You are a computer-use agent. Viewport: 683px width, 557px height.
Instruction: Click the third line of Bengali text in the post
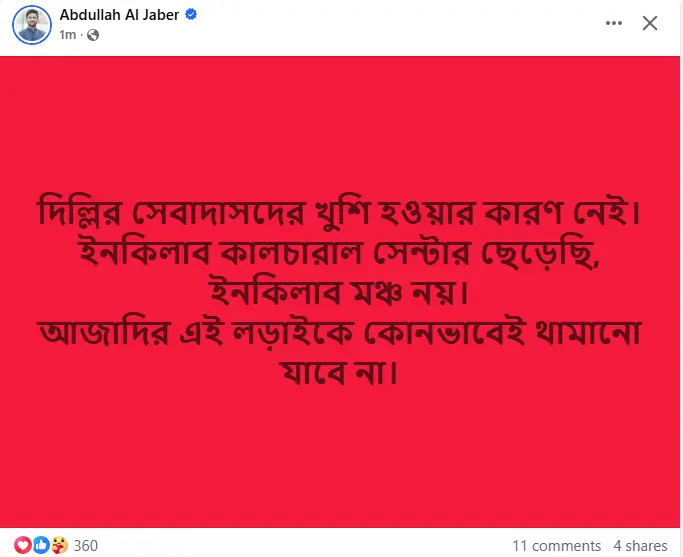[x=339, y=292]
